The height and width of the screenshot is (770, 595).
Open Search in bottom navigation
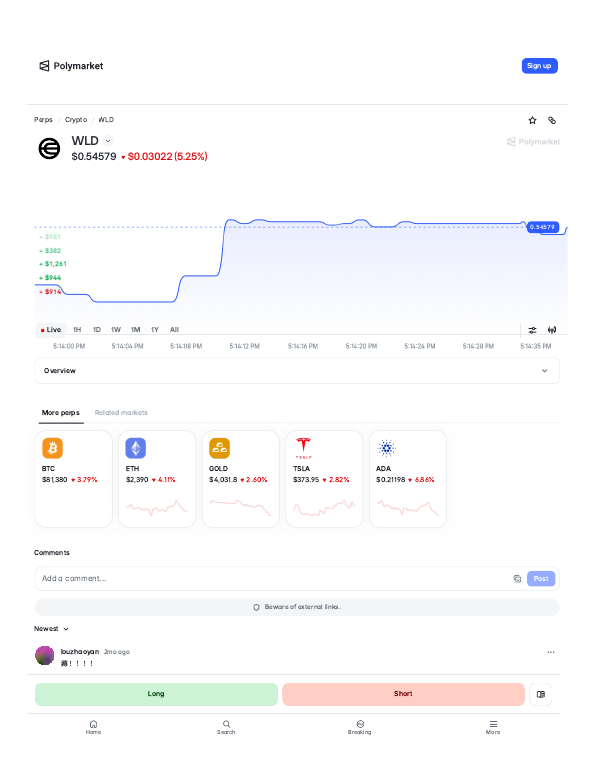(226, 727)
